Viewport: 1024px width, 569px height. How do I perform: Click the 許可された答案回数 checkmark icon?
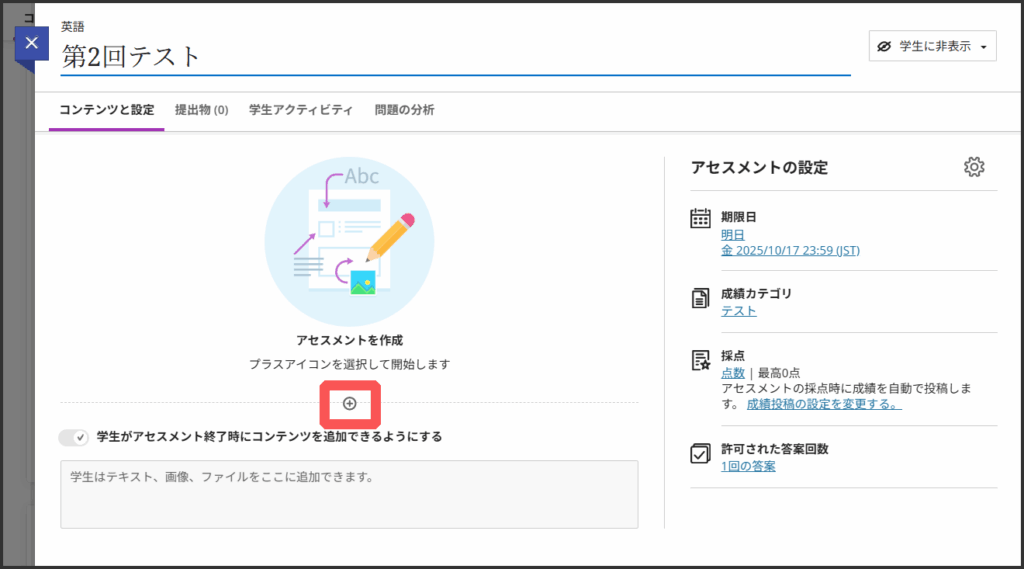(700, 453)
